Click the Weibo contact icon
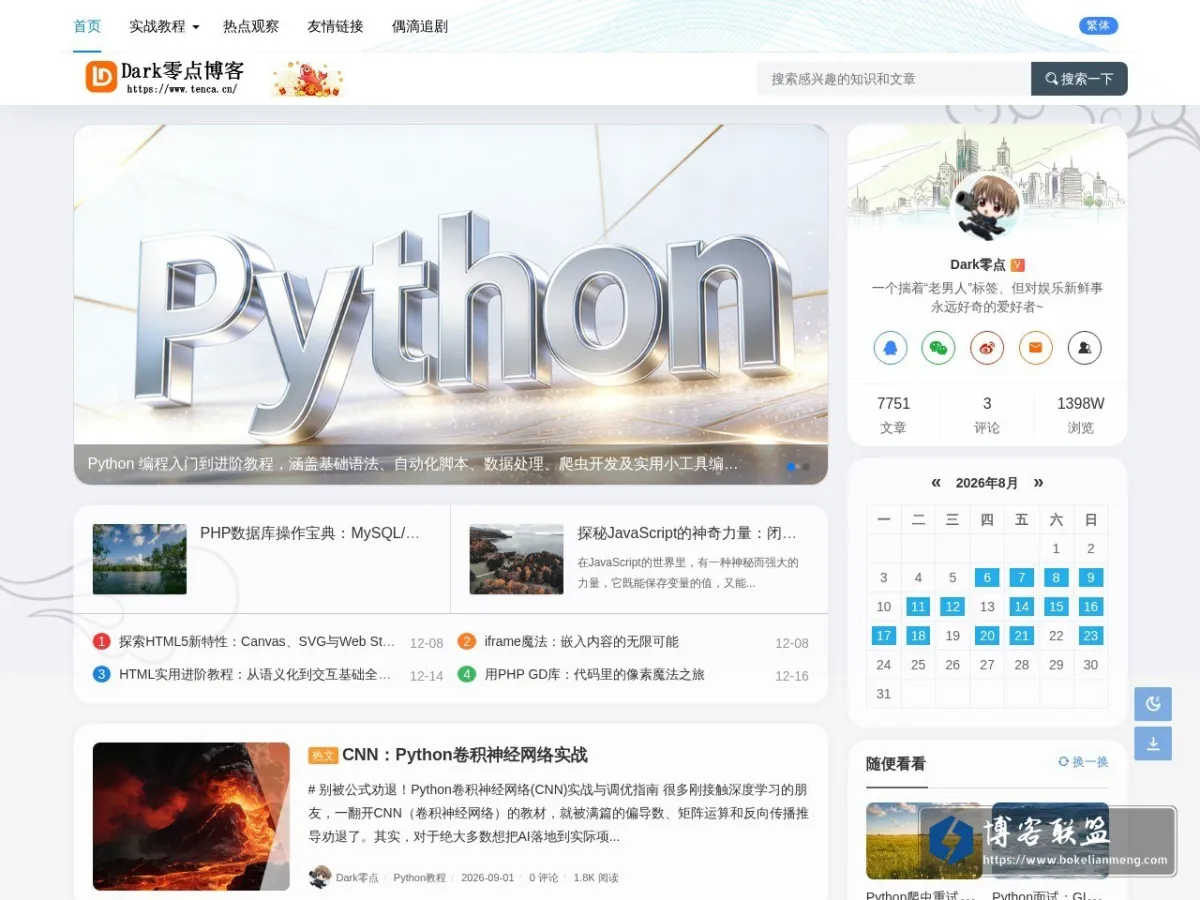The width and height of the screenshot is (1200, 900). [x=987, y=348]
